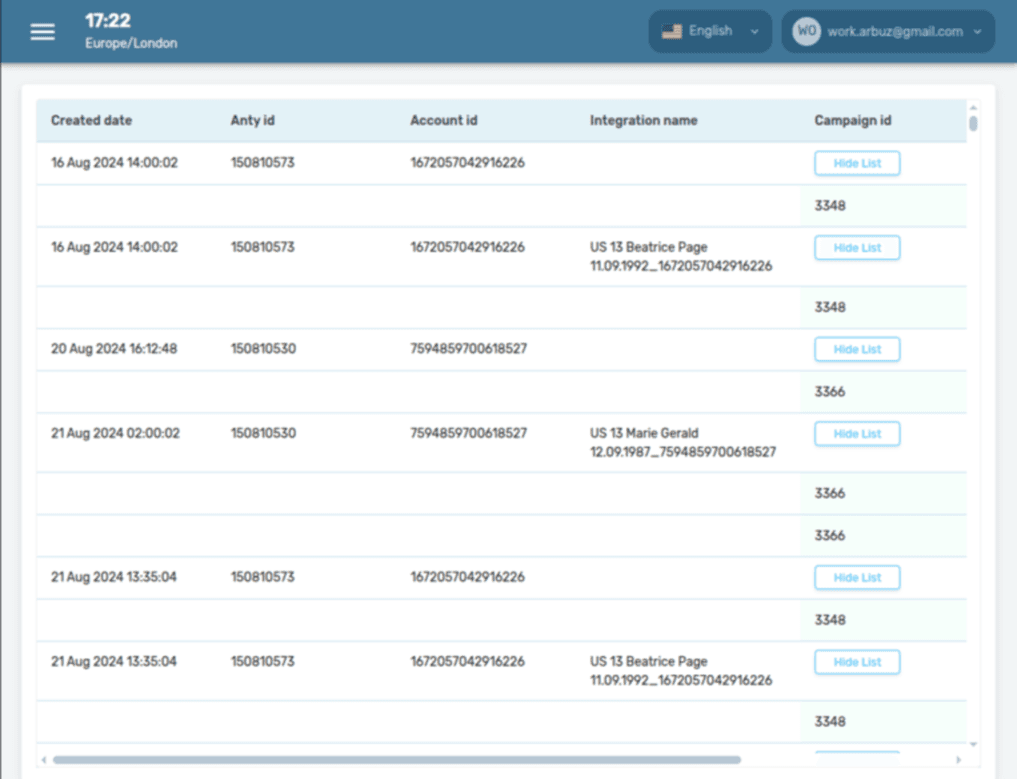Click the table's vertical scrollbar thumb
The image size is (1017, 779).
pos(973,124)
